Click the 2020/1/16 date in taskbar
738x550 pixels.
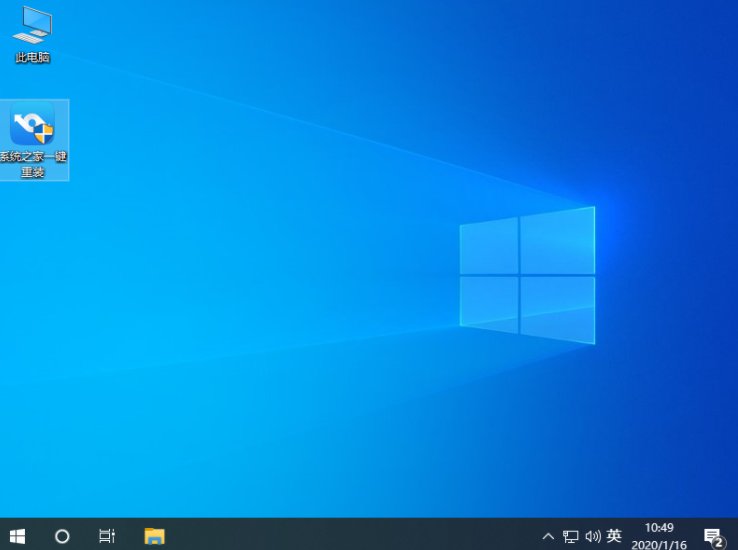pyautogui.click(x=659, y=544)
